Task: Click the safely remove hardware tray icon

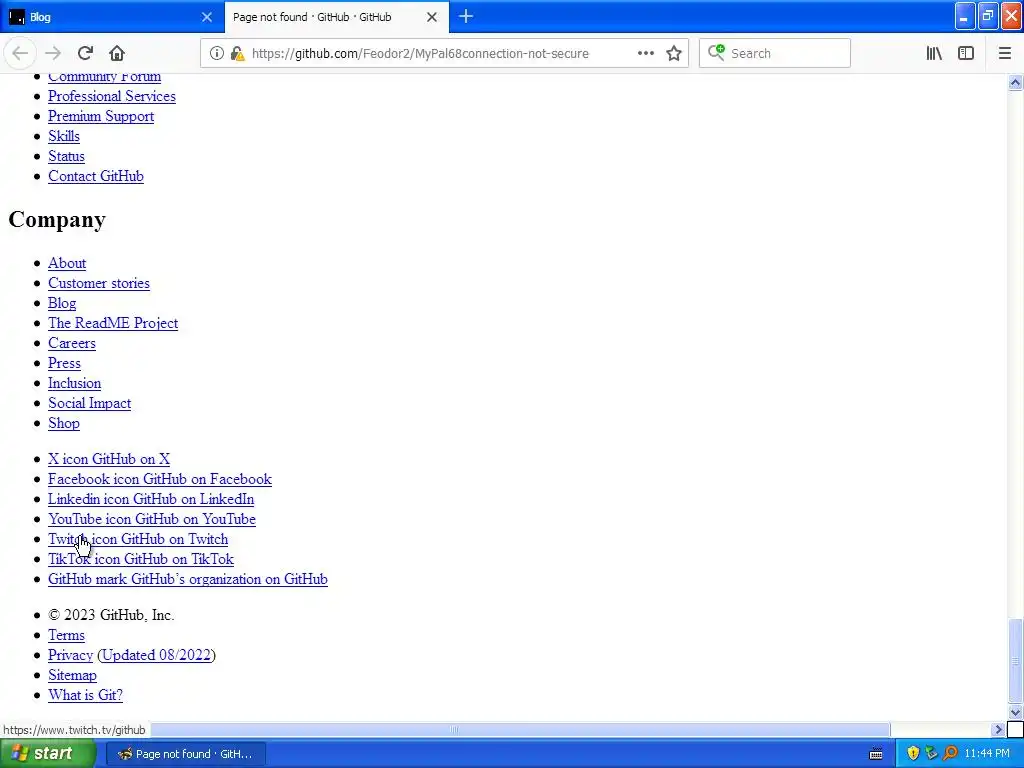Action: coord(931,754)
